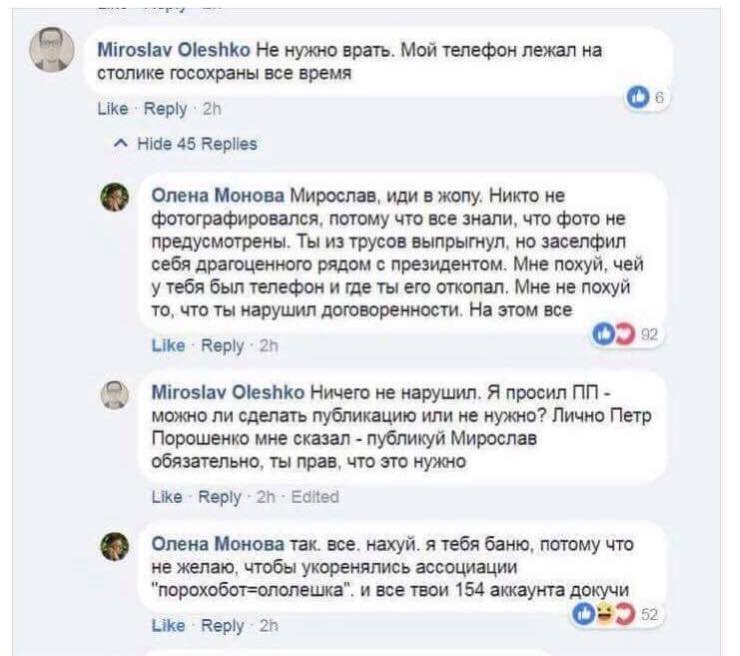The image size is (740, 656).
Task: Open reactions on the comment with 52 reactions
Action: click(x=618, y=613)
